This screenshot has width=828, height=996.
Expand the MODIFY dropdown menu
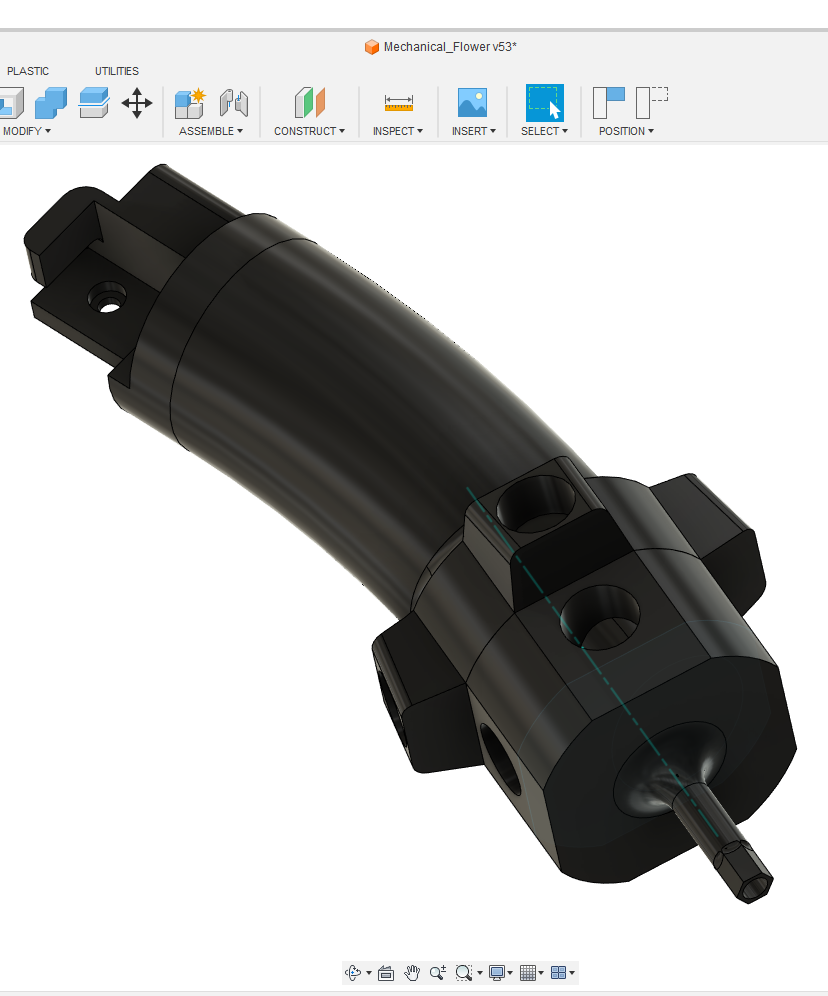tap(27, 131)
